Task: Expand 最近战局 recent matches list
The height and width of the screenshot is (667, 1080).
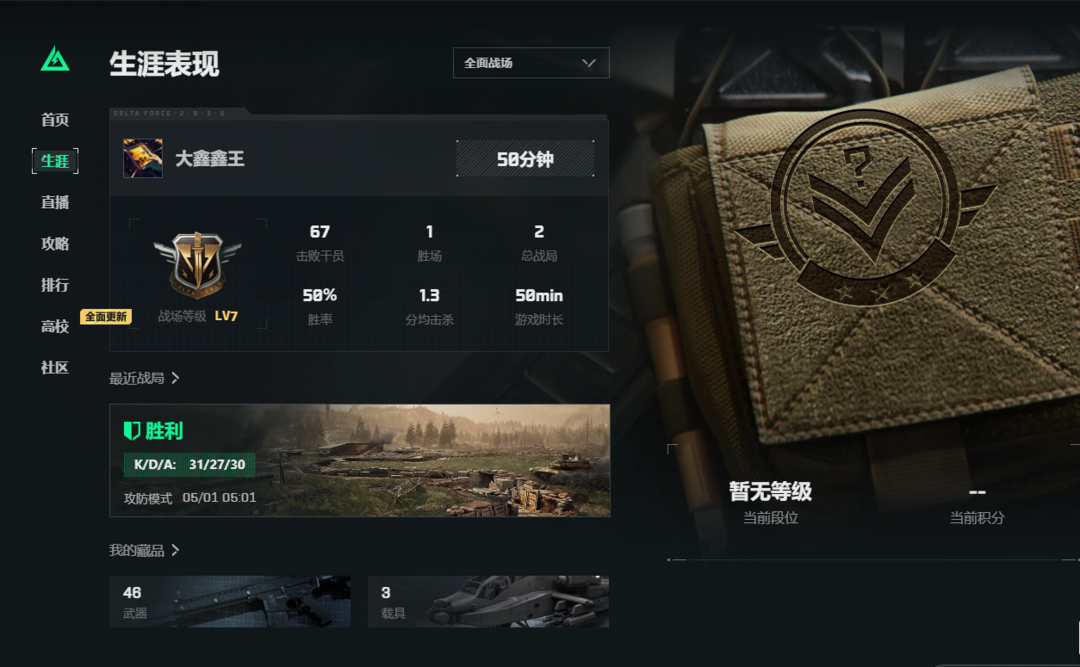Action: [145, 378]
